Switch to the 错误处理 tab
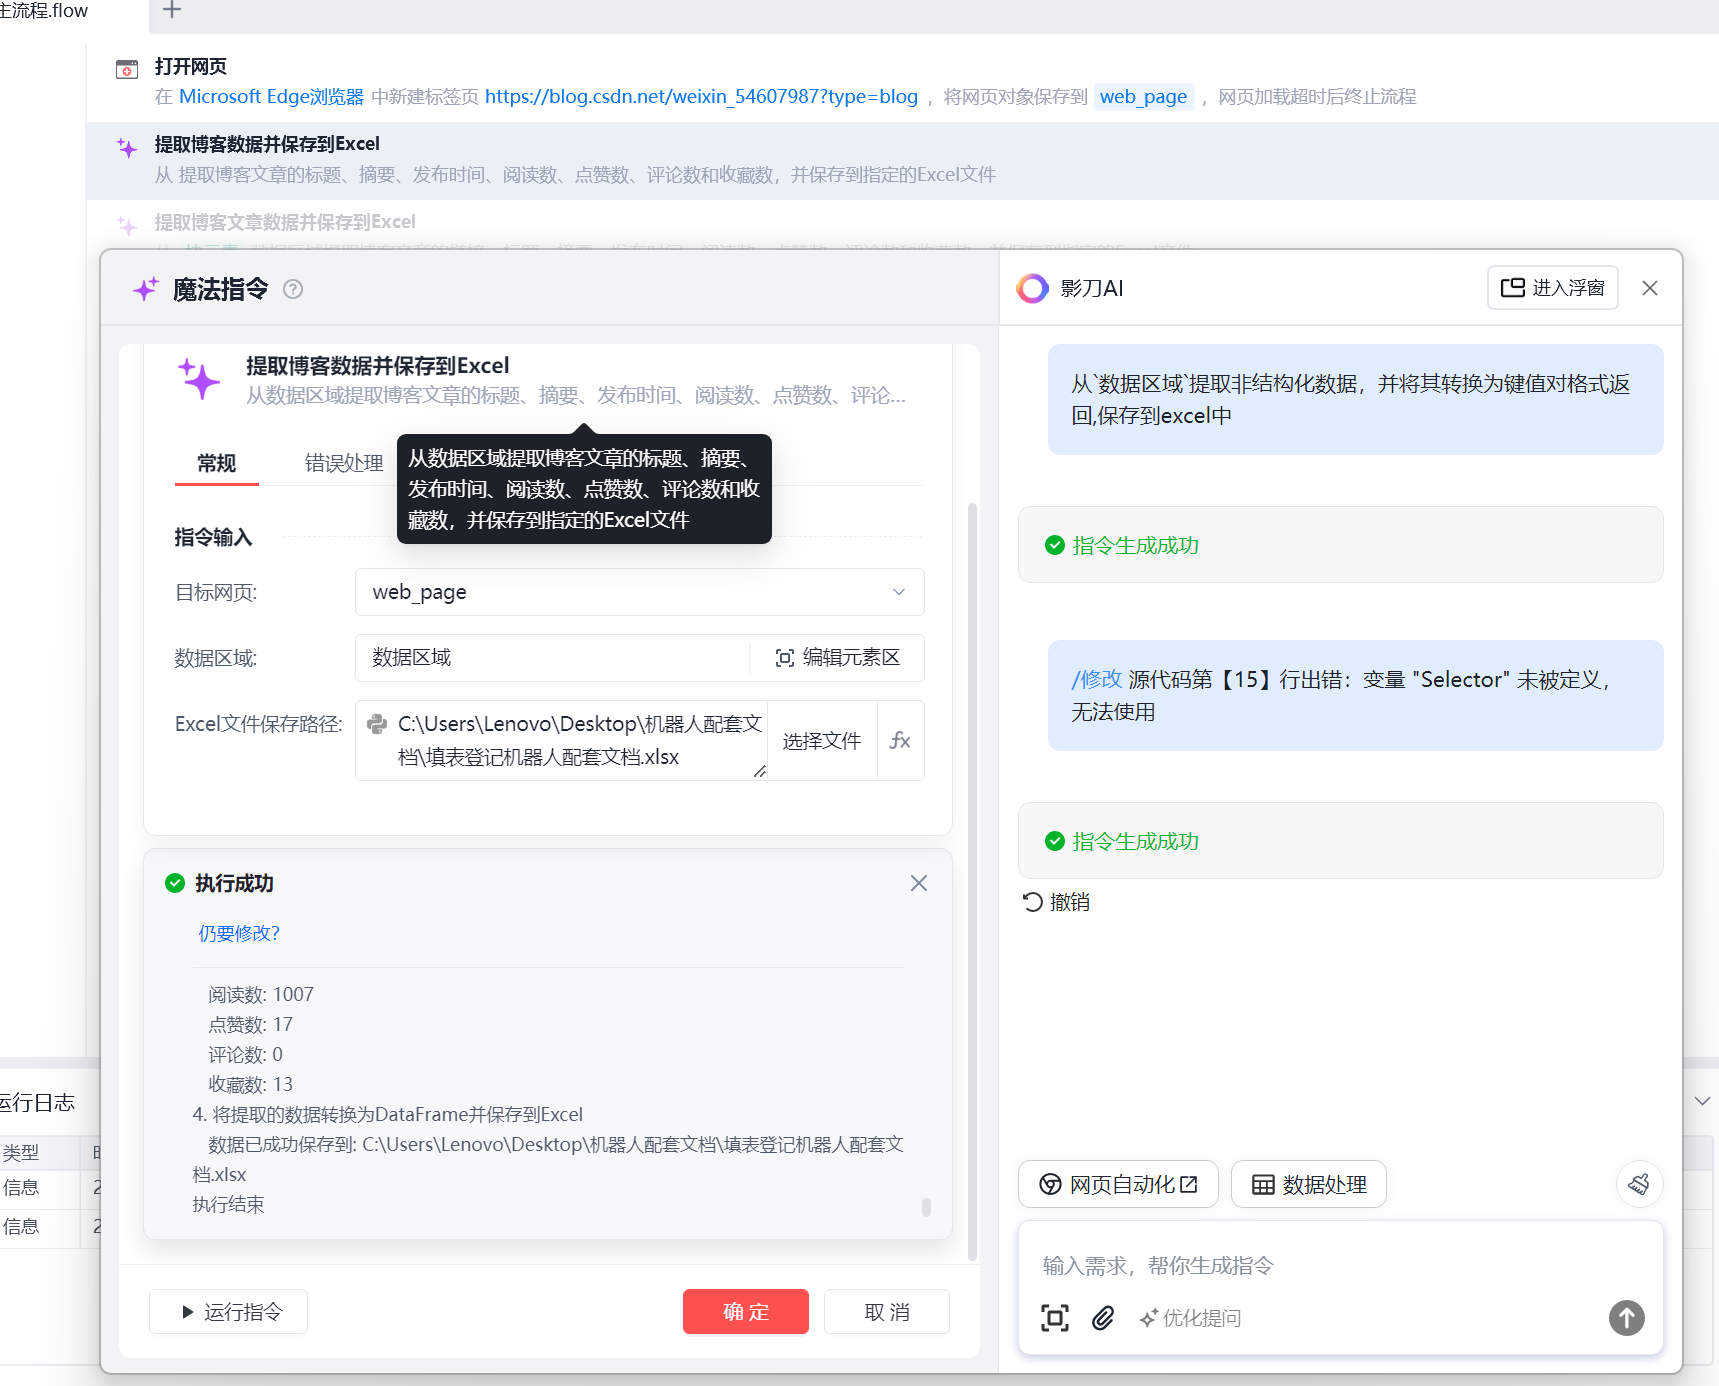1719x1386 pixels. tap(343, 463)
